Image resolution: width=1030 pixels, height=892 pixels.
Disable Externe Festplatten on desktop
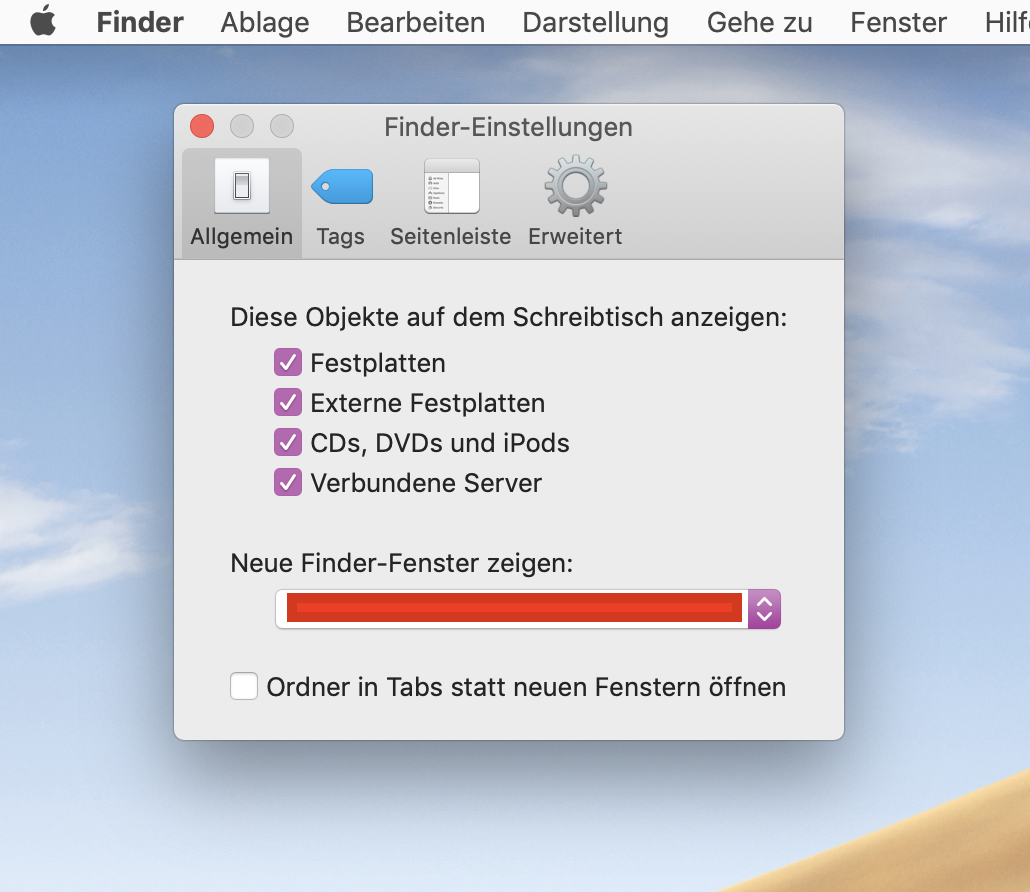[288, 403]
